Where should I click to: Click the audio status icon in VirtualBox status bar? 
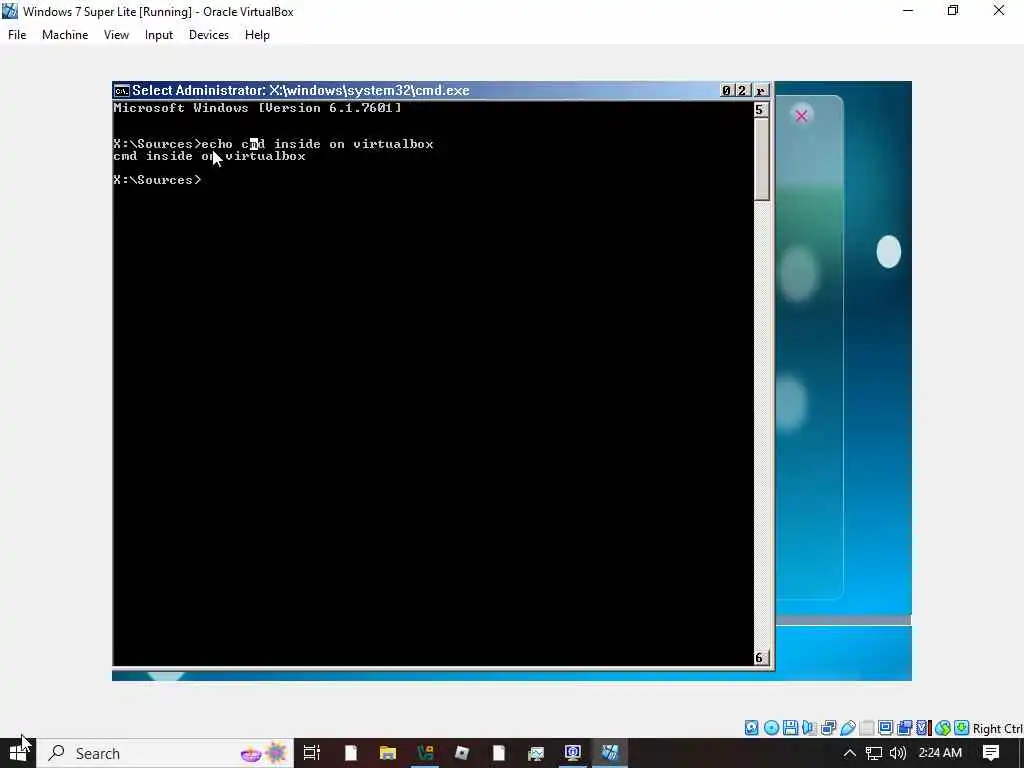[809, 728]
